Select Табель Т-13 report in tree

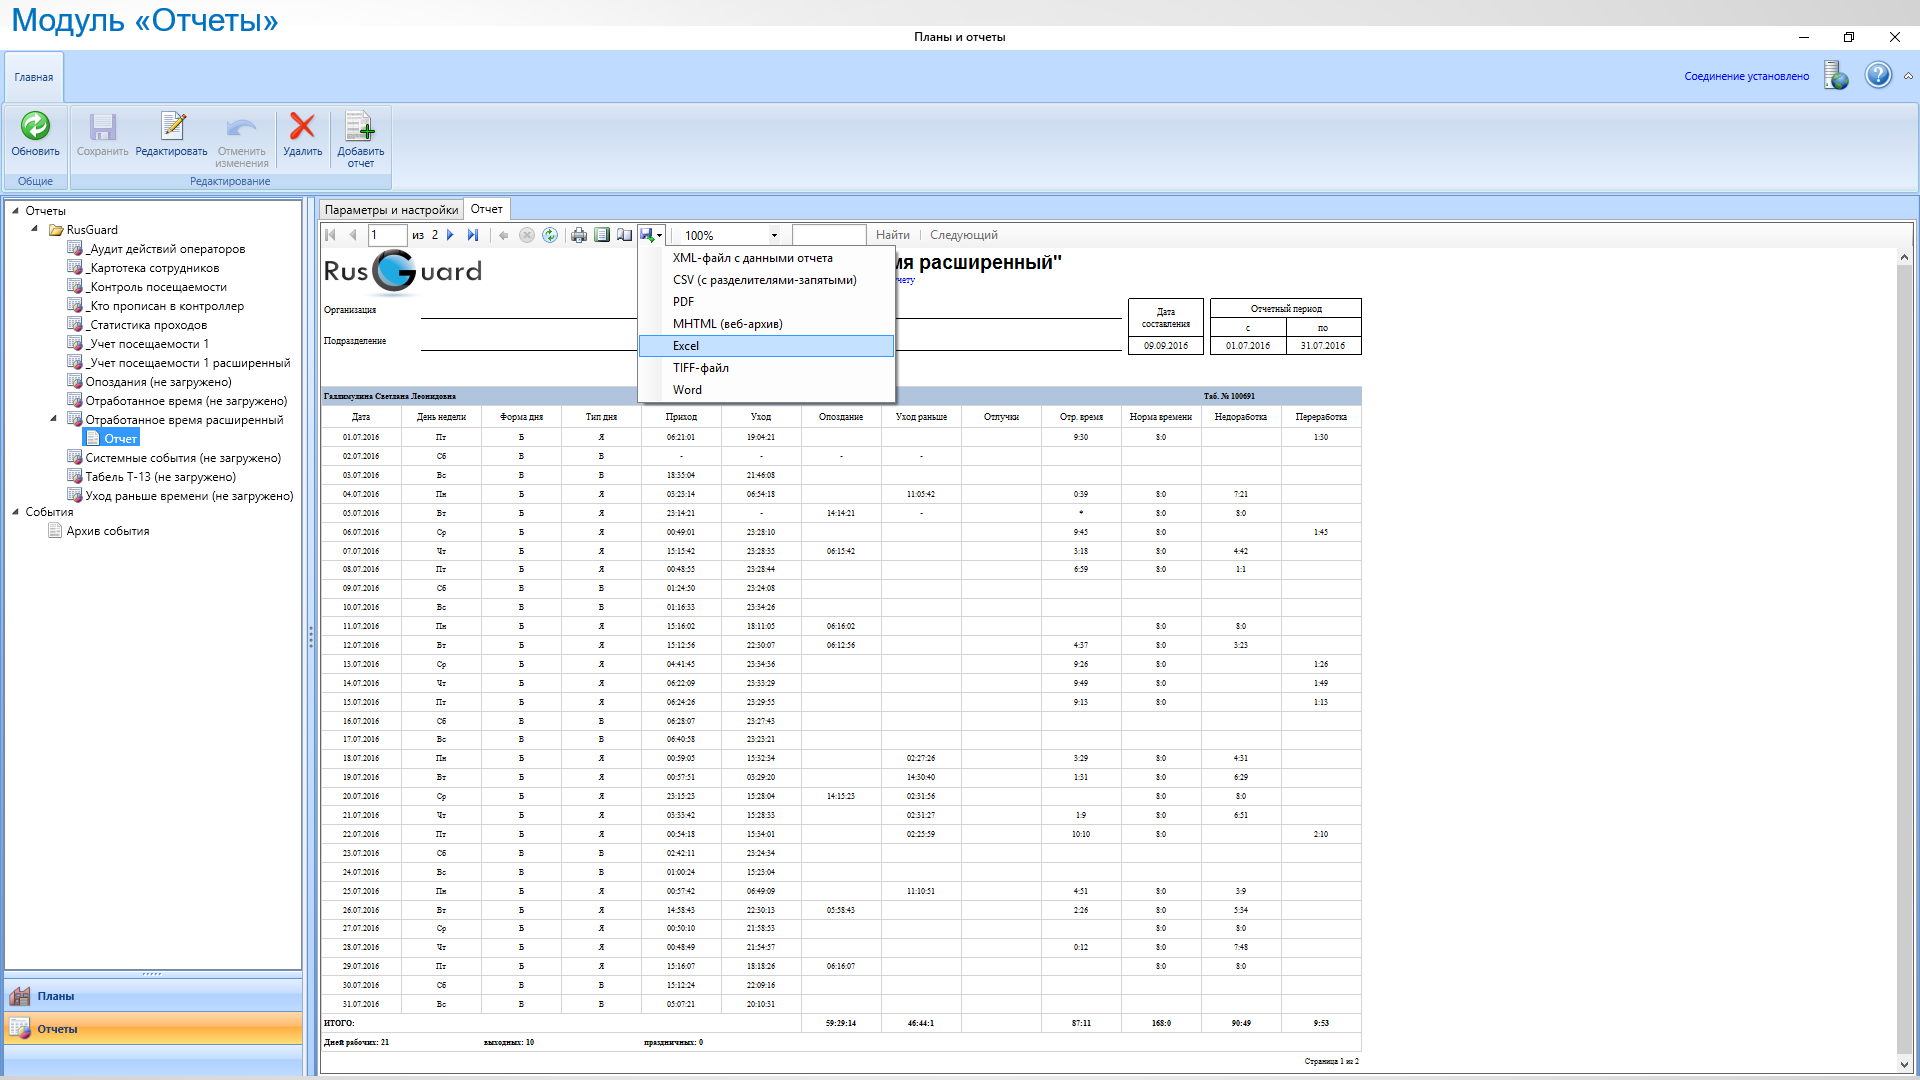point(160,477)
